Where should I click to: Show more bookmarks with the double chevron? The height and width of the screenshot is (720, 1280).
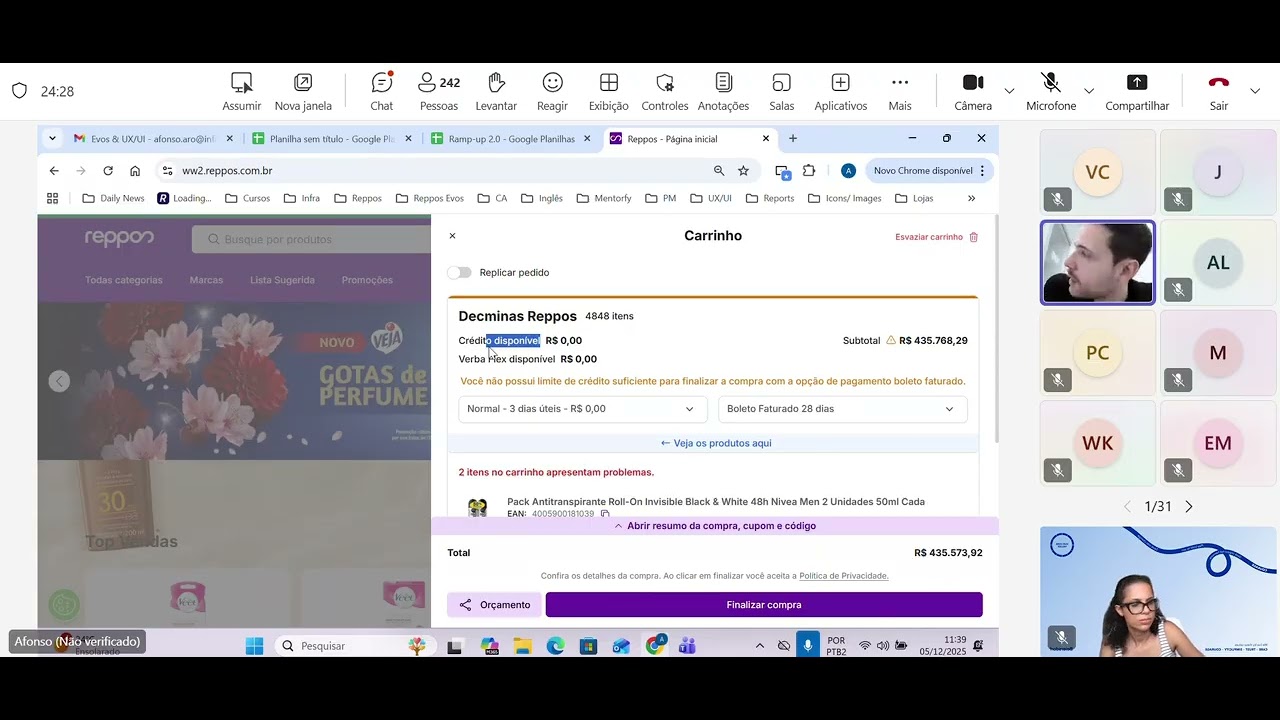(x=971, y=198)
